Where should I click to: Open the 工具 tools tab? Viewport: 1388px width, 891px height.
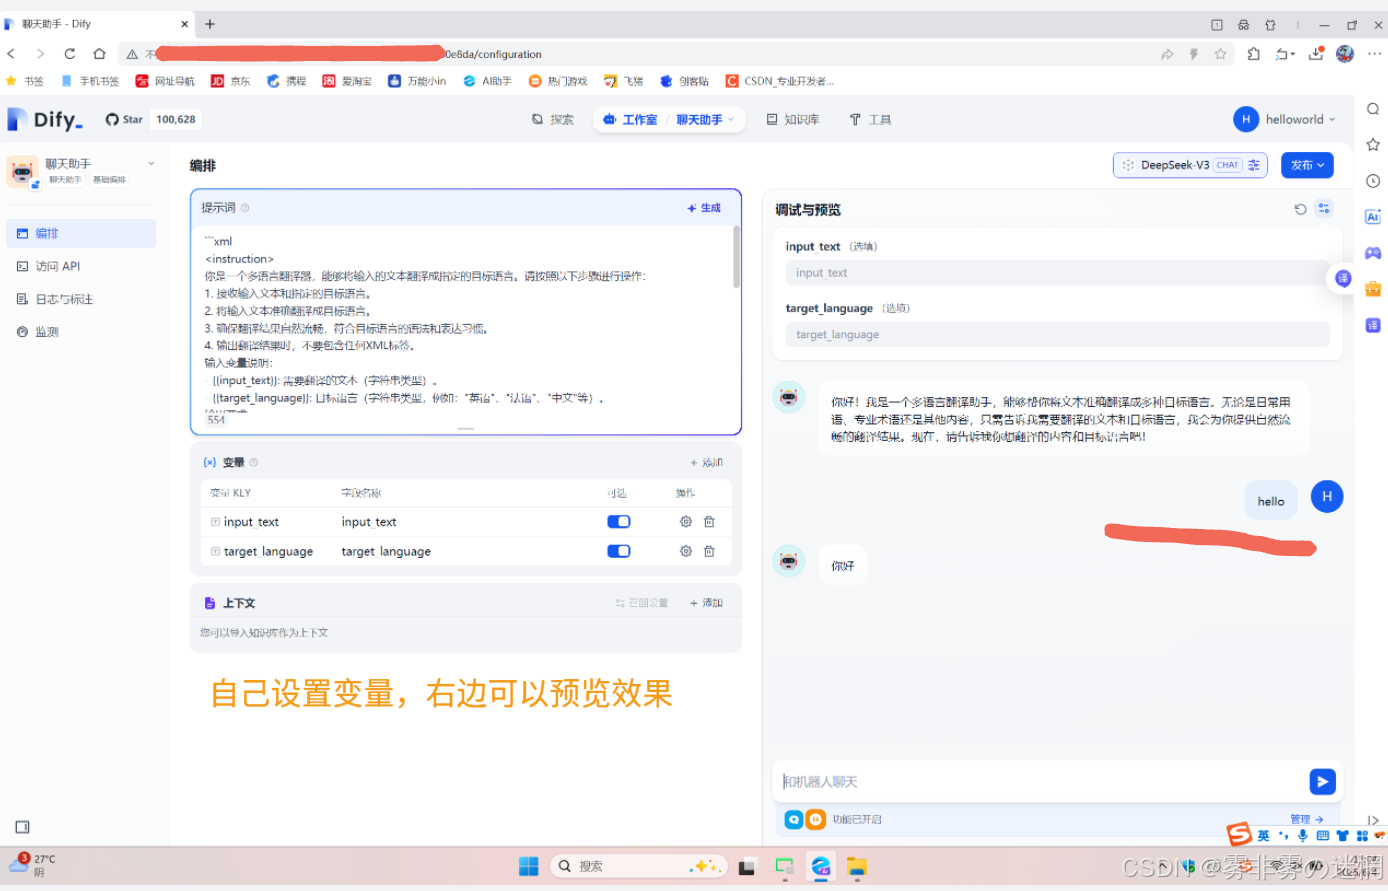(870, 119)
